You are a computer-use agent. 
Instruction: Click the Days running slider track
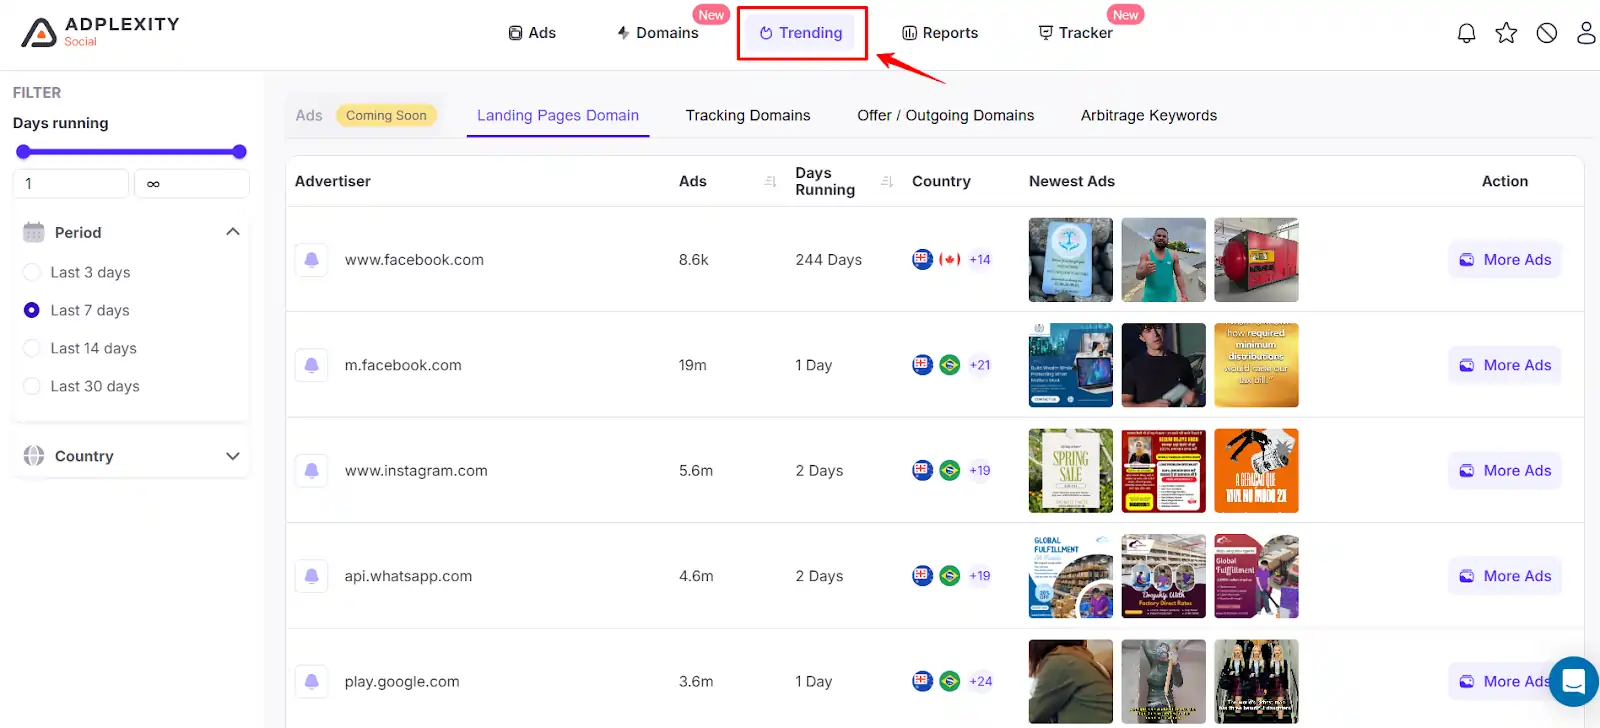(131, 152)
